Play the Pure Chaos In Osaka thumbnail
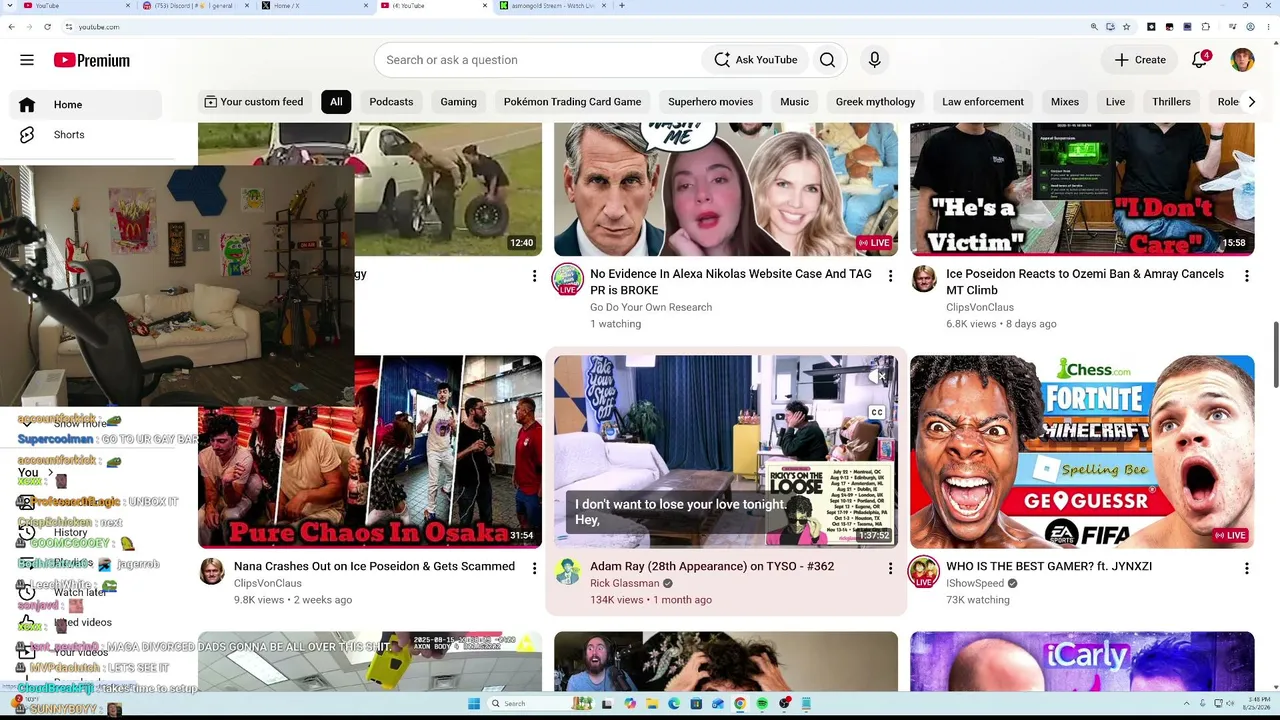Viewport: 1280px width, 720px height. click(370, 452)
